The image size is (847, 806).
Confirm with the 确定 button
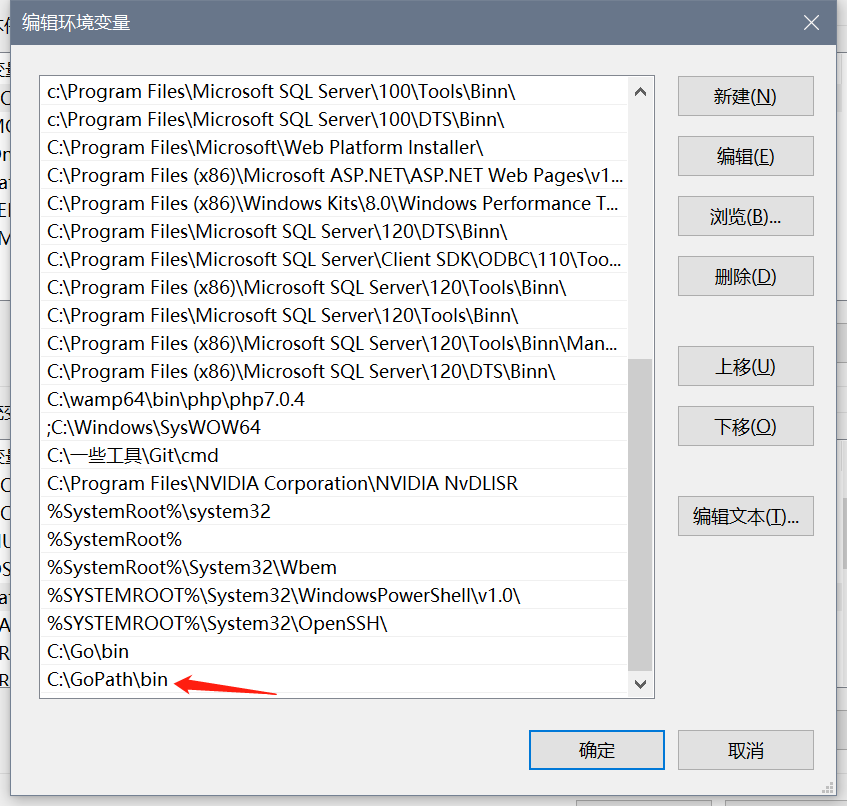coord(597,750)
